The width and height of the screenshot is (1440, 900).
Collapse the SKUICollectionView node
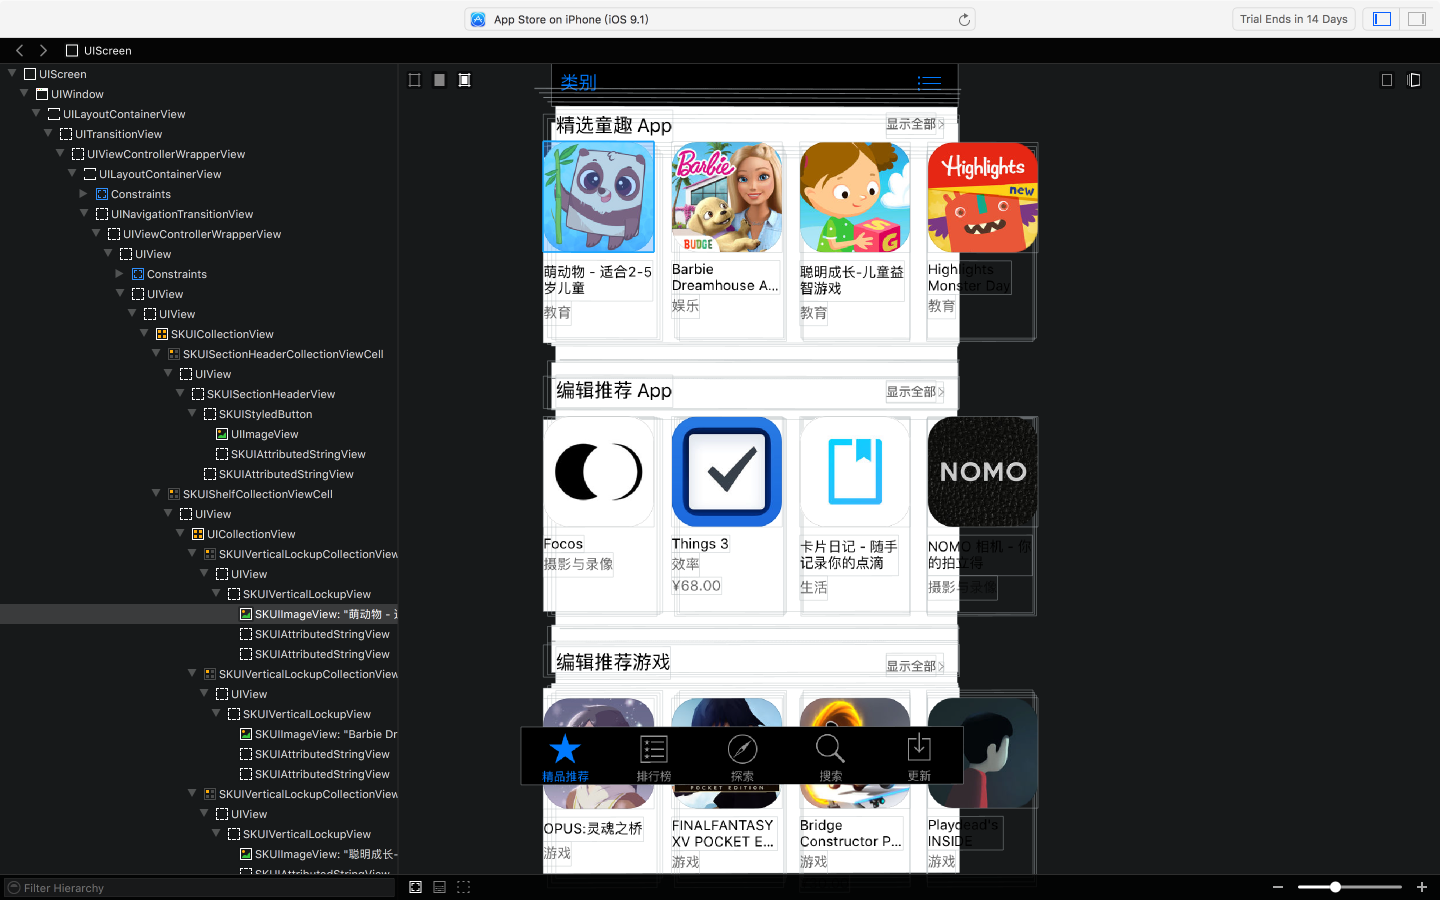tap(144, 333)
